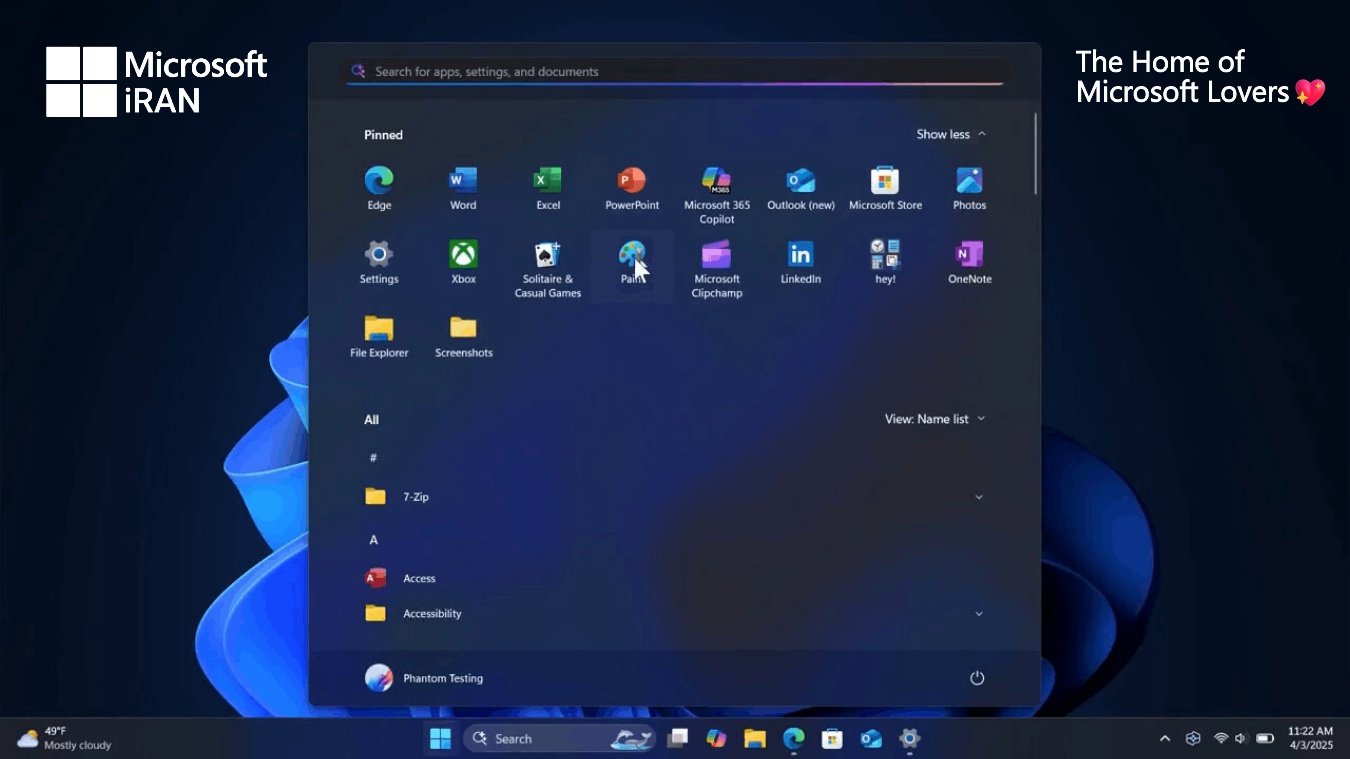Click the Start menu scrollbar

pyautogui.click(x=1035, y=153)
